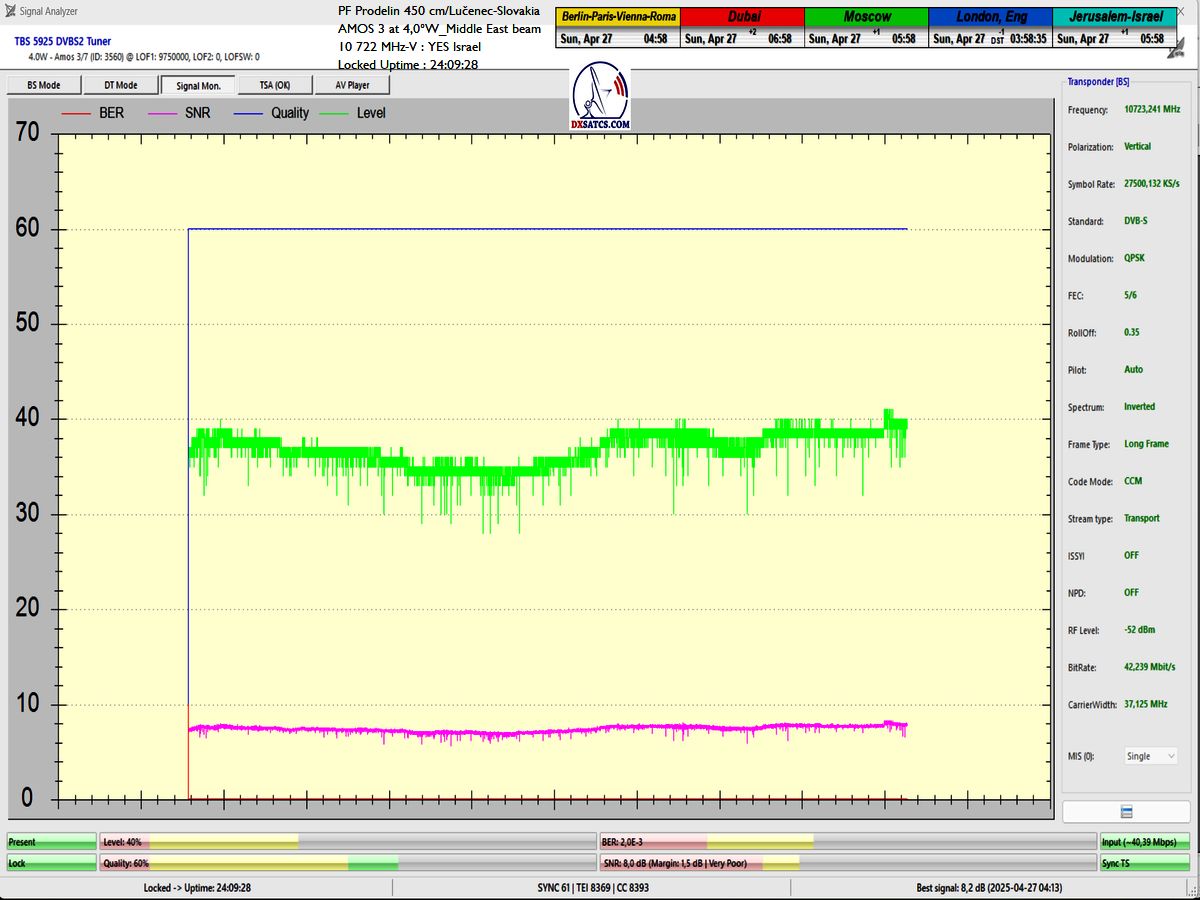Image resolution: width=1200 pixels, height=900 pixels.
Task: Click the resize grip in status bar corner
Action: (x=1192, y=892)
